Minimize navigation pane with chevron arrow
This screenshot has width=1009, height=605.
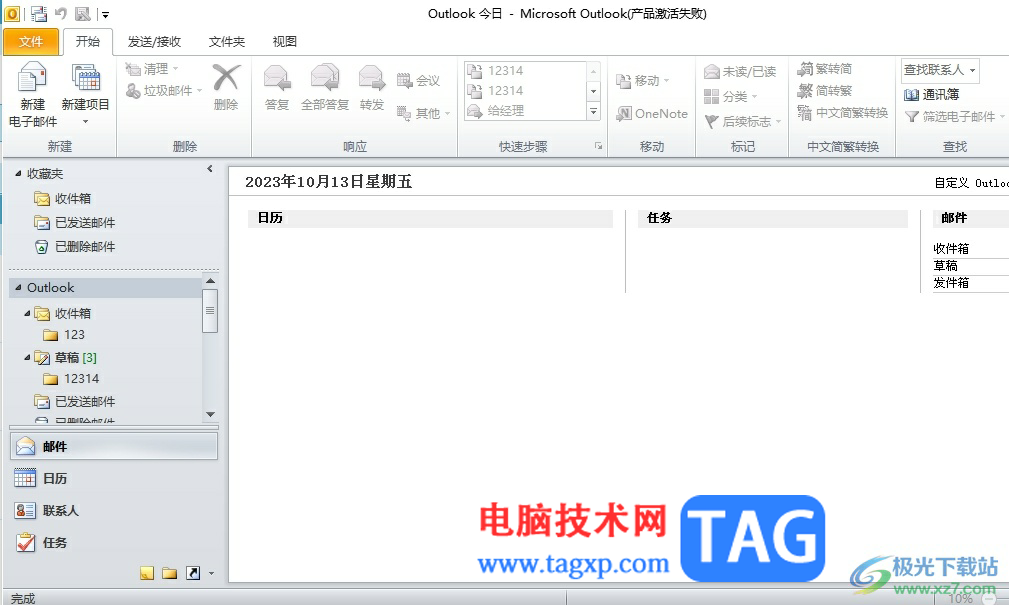210,169
